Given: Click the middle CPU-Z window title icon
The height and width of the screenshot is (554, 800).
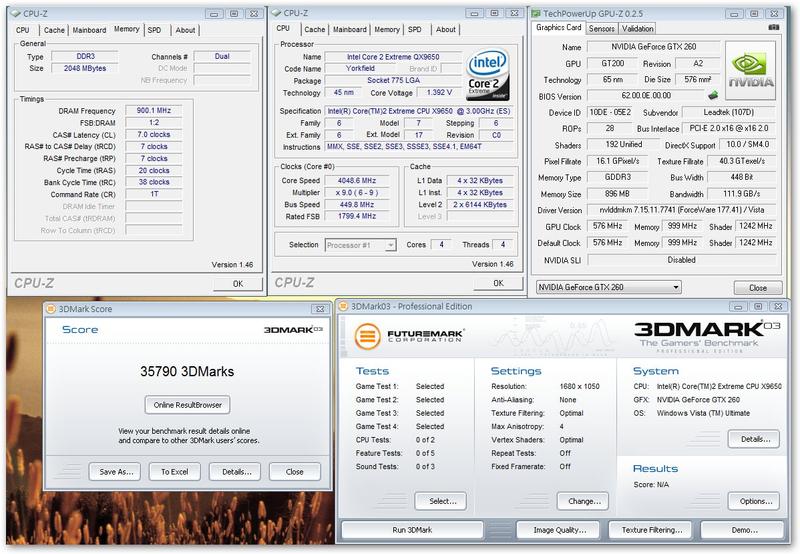Looking at the screenshot, I should pyautogui.click(x=277, y=13).
